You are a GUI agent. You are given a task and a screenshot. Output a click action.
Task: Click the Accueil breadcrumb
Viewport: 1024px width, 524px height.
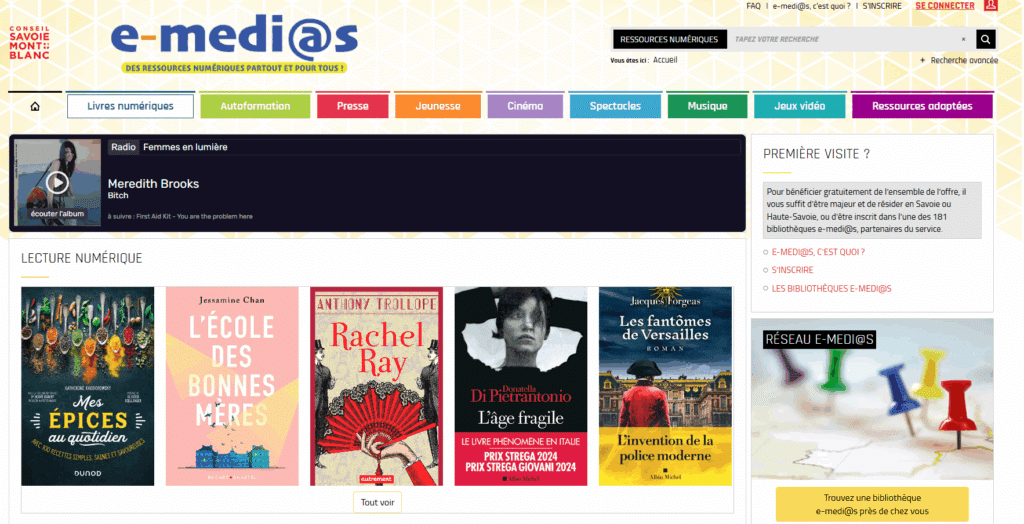coord(665,60)
